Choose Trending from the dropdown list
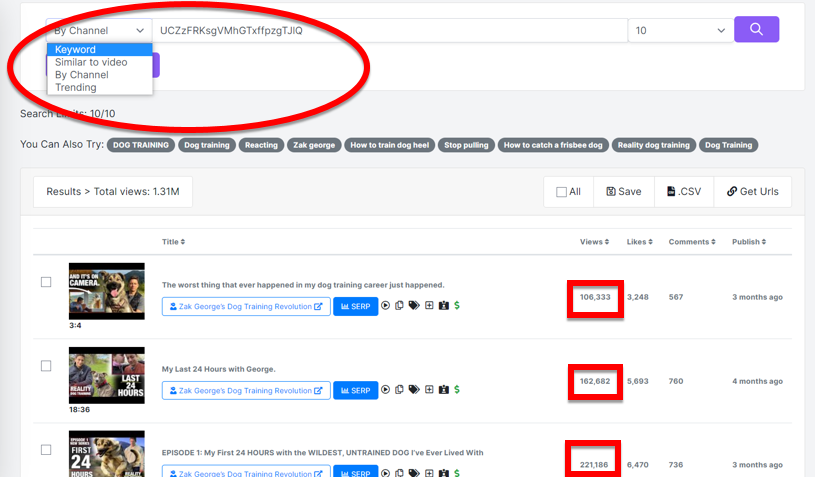 pyautogui.click(x=76, y=87)
